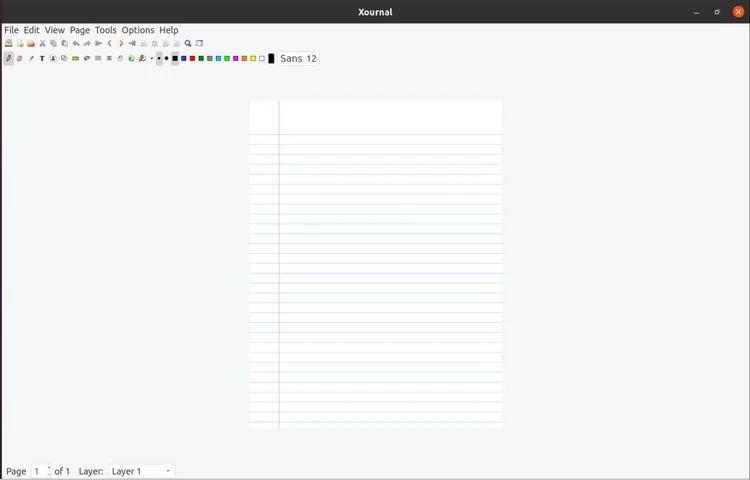Open the Help menu

[169, 30]
